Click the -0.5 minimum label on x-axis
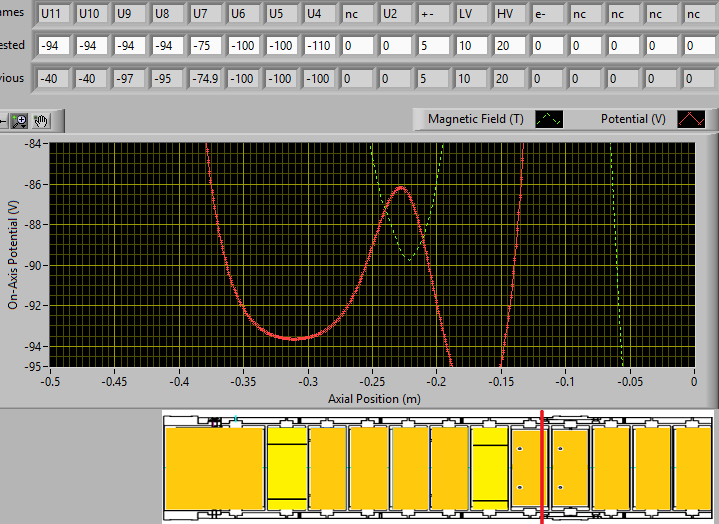719x524 pixels. pos(48,382)
